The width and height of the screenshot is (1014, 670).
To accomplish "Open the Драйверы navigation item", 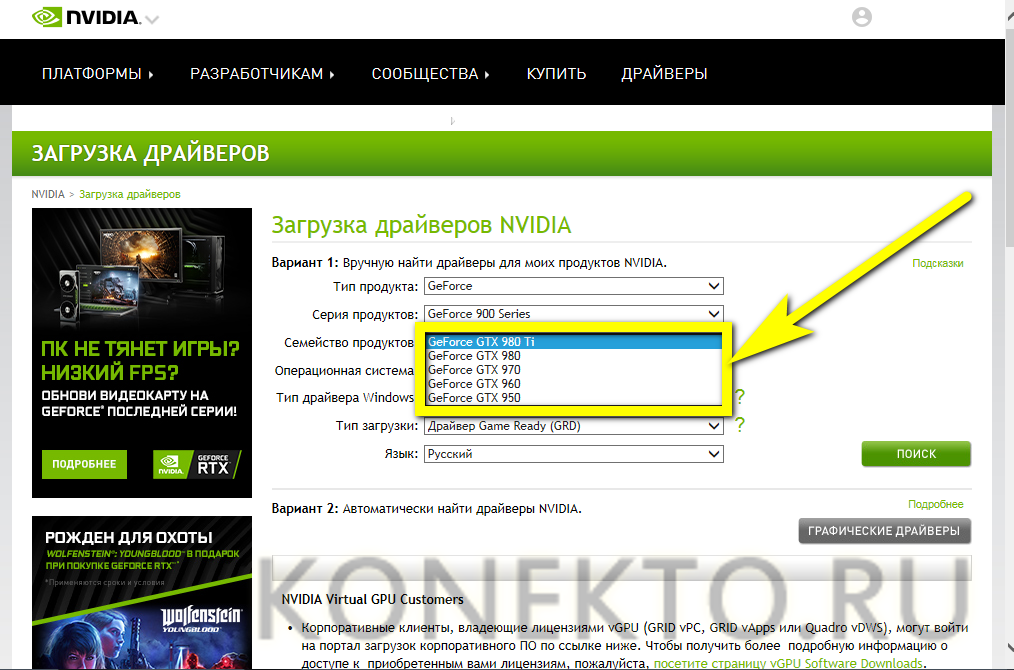I will click(x=664, y=74).
